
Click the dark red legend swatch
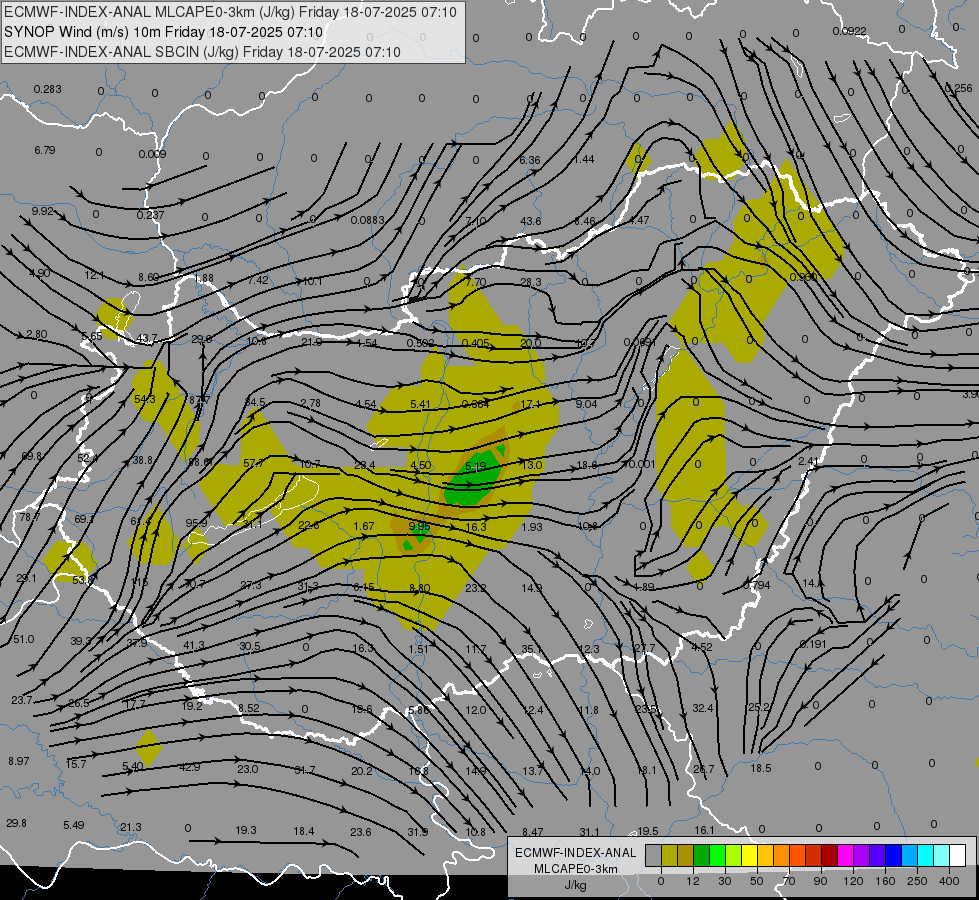(x=830, y=855)
